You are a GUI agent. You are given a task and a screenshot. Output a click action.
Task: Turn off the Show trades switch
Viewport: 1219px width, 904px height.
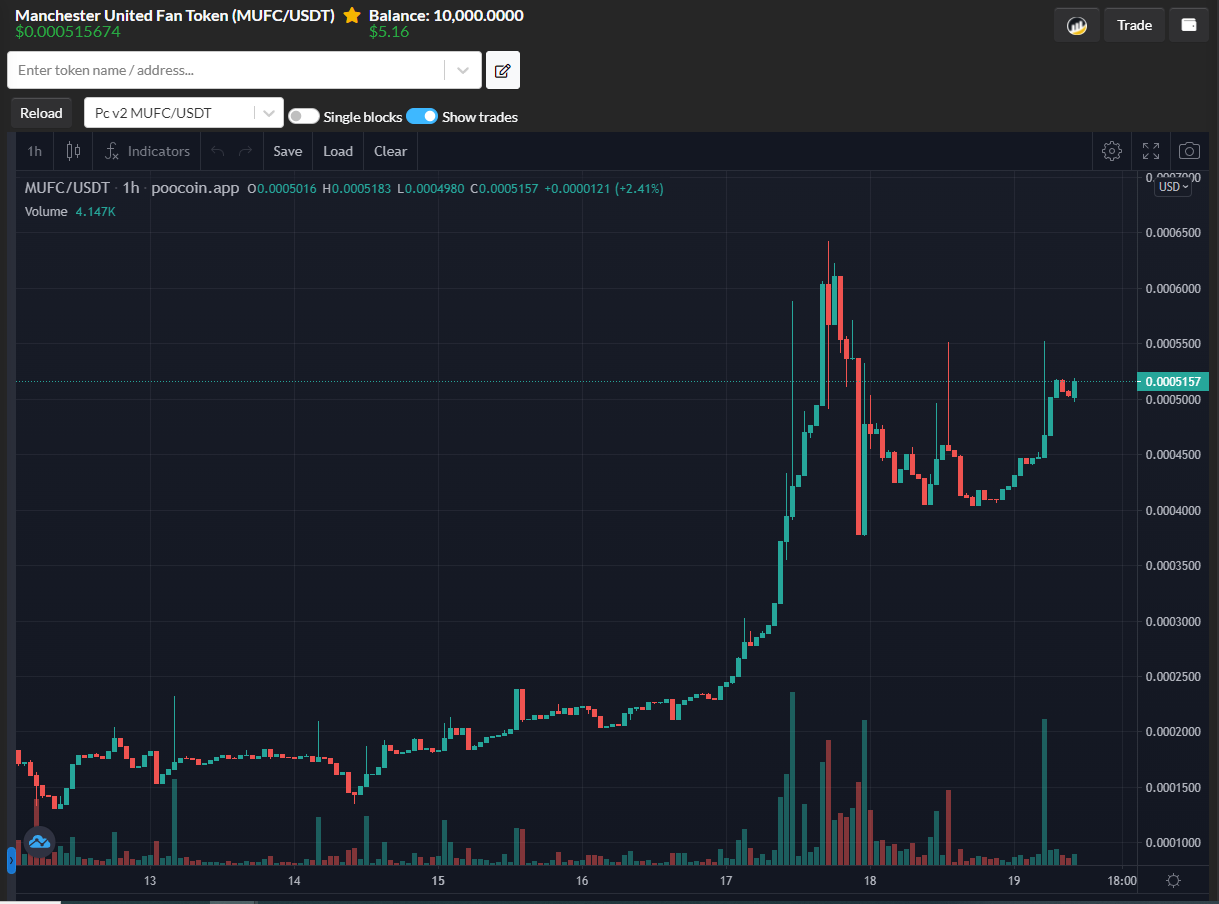point(422,116)
